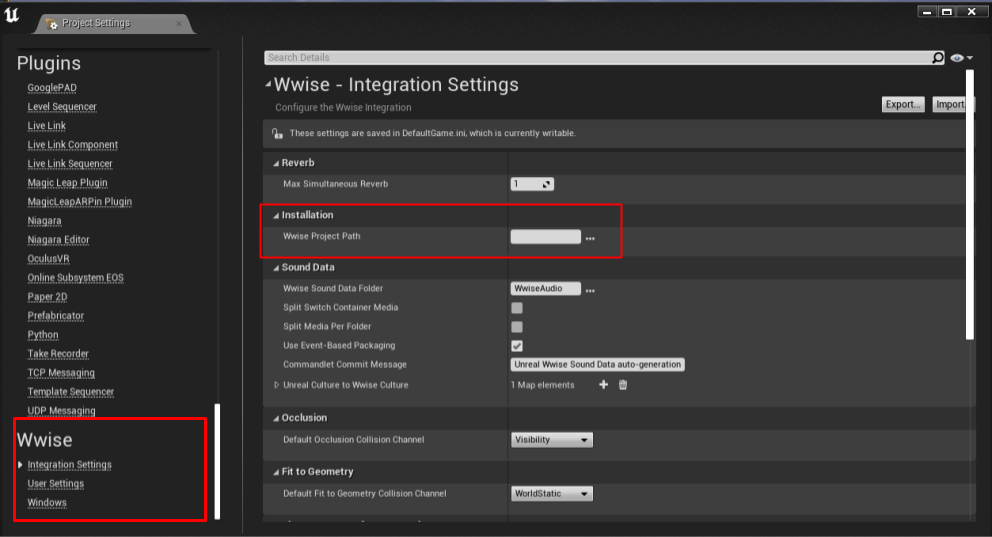Click the Unreal Engine logo icon
The height and width of the screenshot is (537, 992).
pyautogui.click(x=12, y=15)
